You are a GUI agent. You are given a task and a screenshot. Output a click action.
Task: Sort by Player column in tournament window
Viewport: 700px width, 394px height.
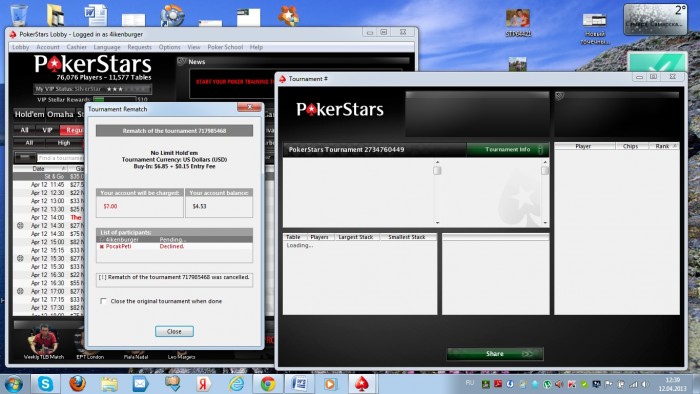(583, 146)
